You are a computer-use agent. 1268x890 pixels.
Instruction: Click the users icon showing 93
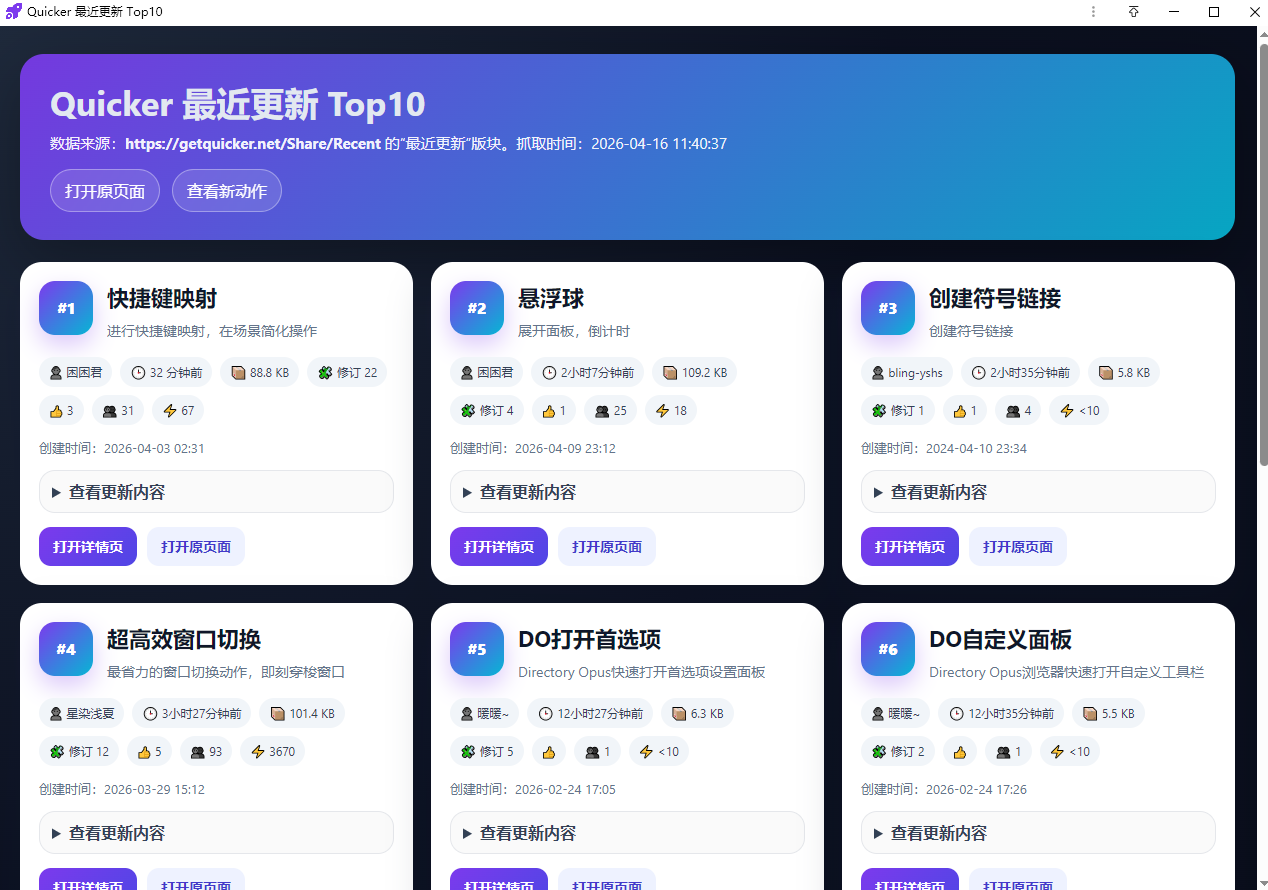(198, 751)
